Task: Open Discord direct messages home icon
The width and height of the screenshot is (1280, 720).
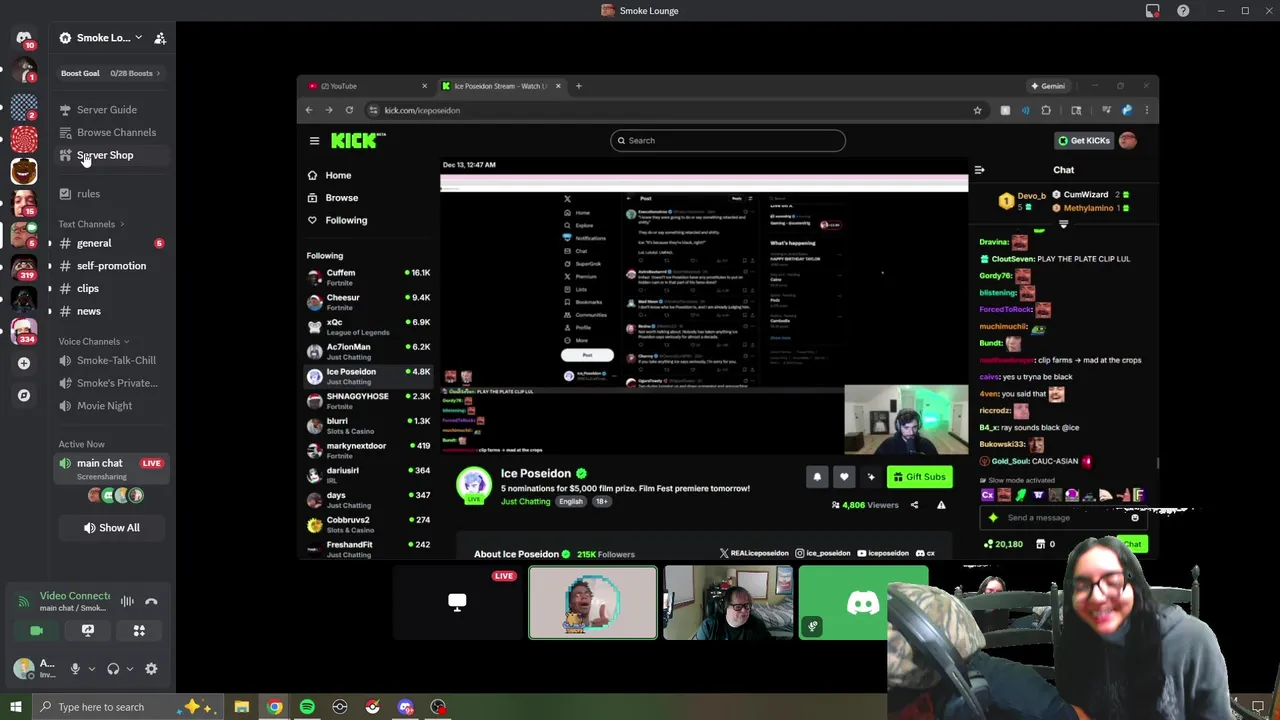Action: pyautogui.click(x=24, y=38)
